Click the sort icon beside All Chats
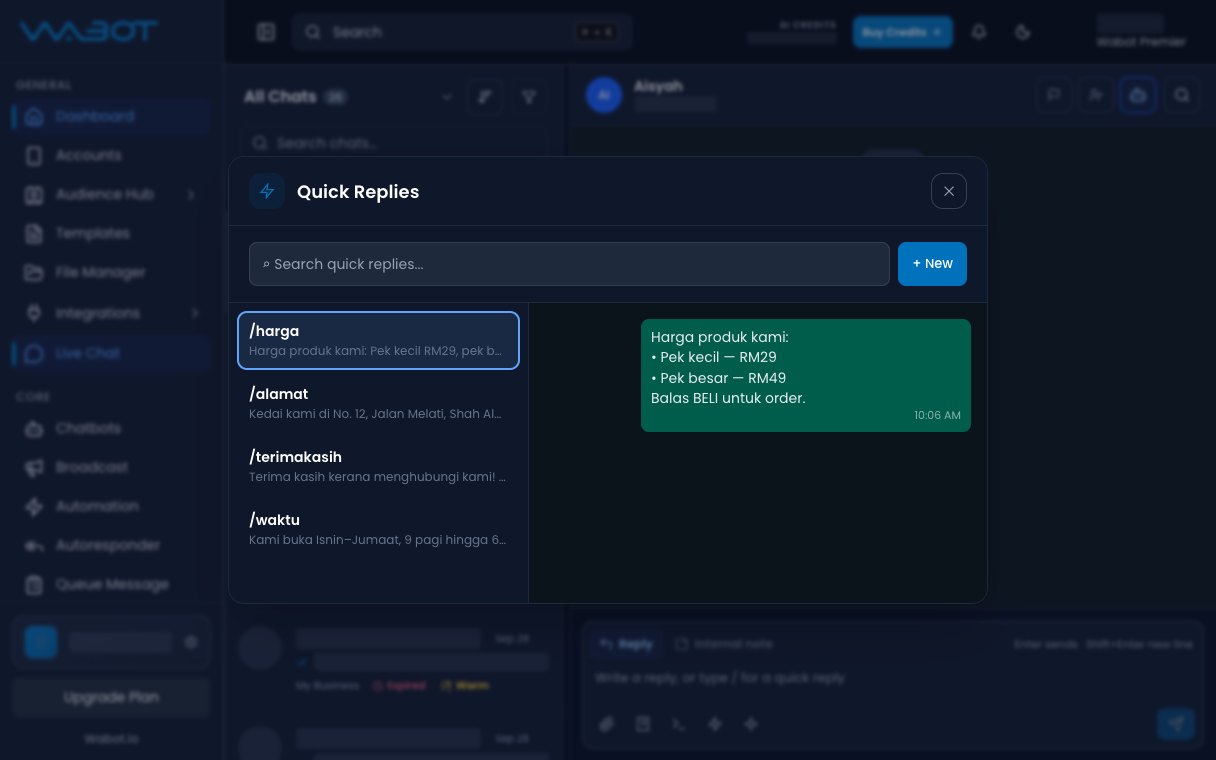This screenshot has width=1216, height=760. point(485,97)
